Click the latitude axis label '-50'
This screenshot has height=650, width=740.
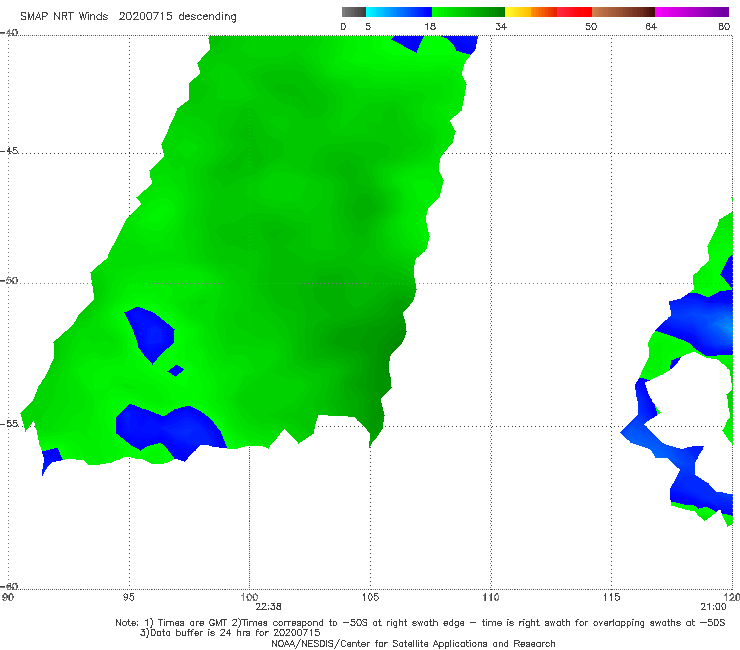pos(9,280)
